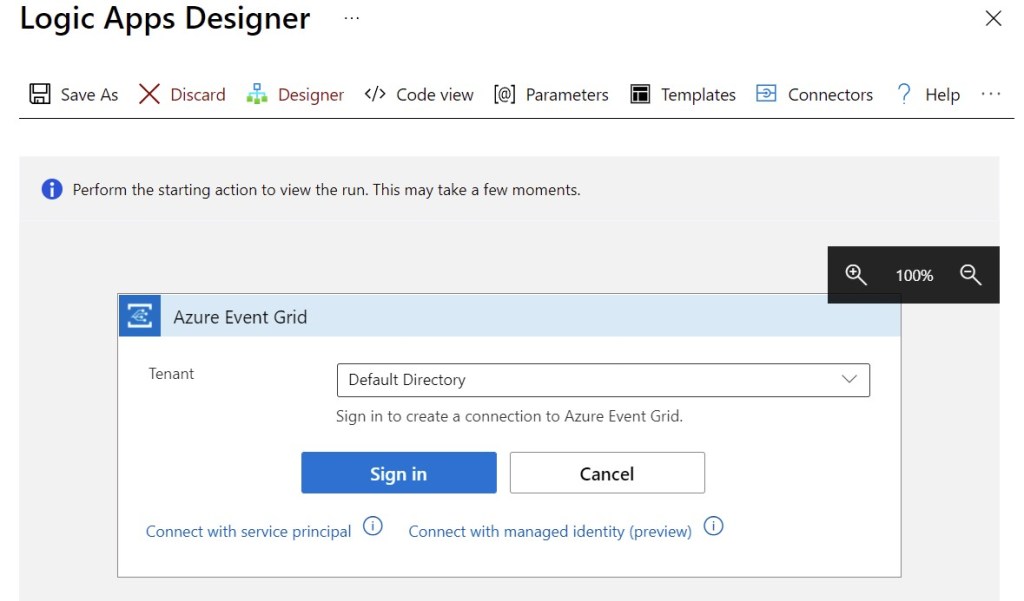Switch to Code view using brackets icon

(x=375, y=94)
